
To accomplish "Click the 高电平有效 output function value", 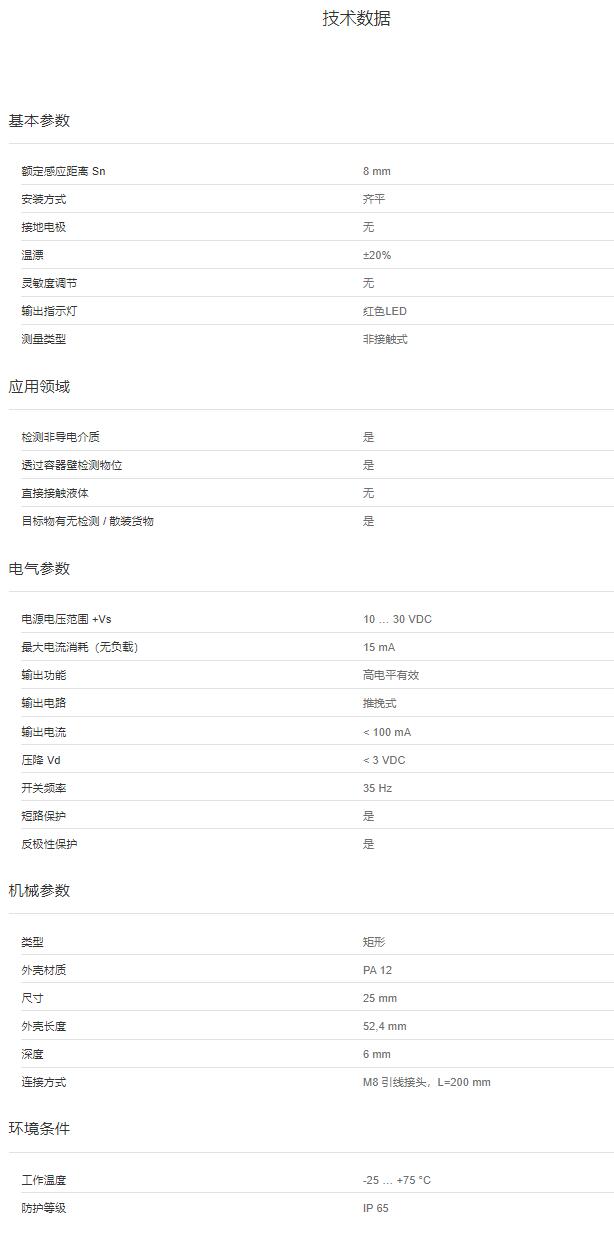I will 390,675.
